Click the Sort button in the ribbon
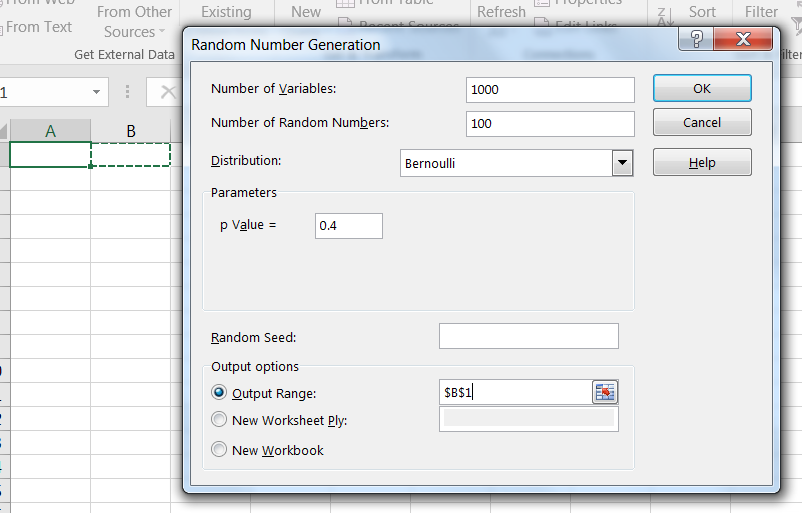This screenshot has height=513, width=802. pyautogui.click(x=702, y=12)
